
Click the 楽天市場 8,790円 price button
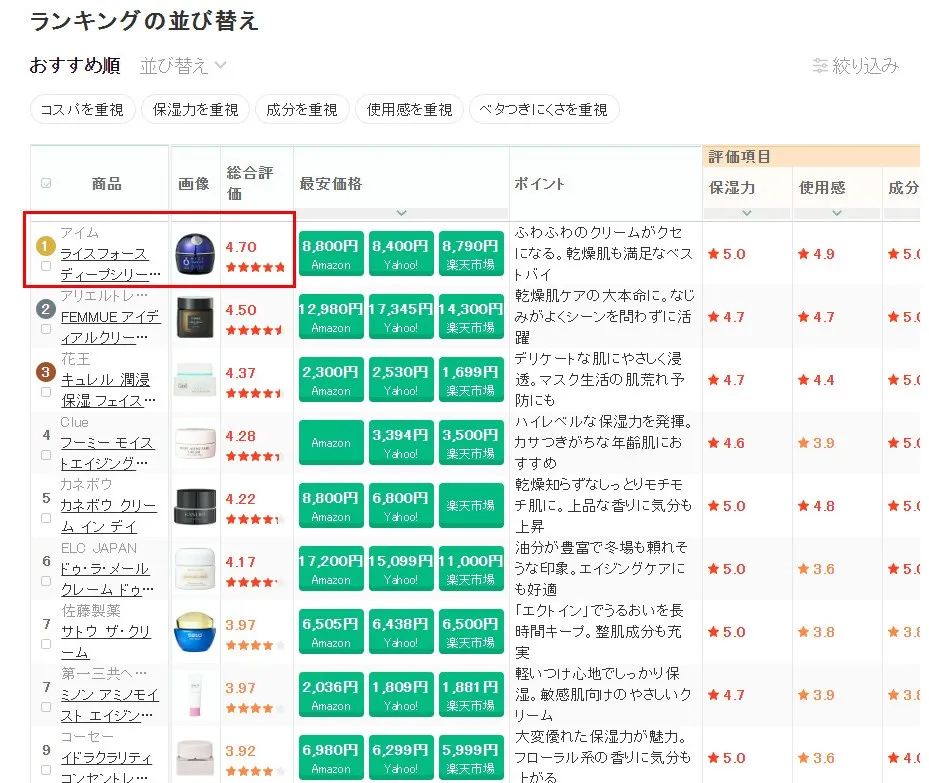click(470, 253)
